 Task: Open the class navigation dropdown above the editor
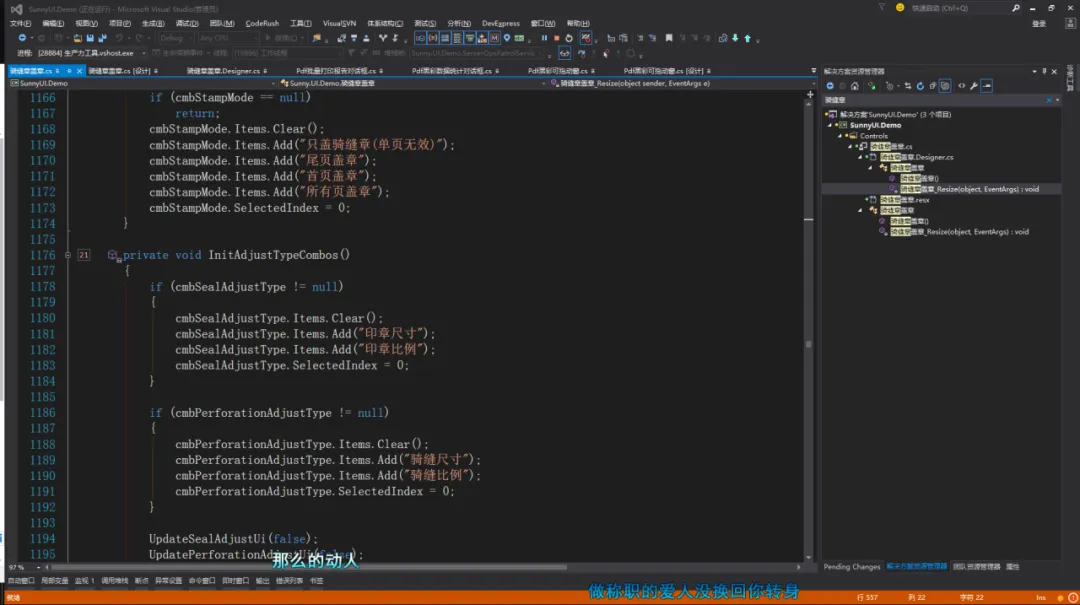pos(412,83)
